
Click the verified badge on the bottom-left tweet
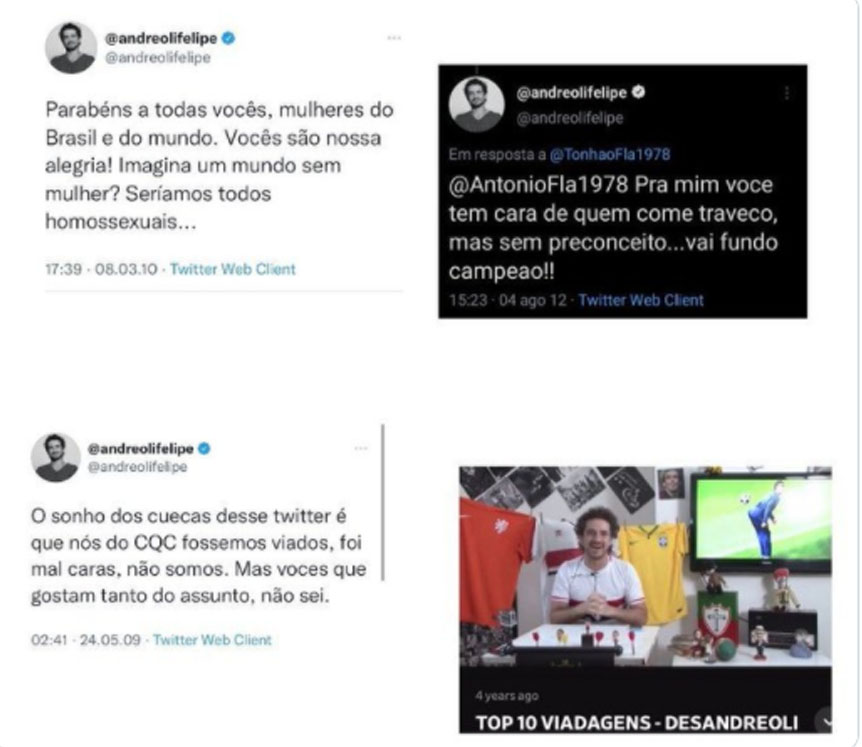coord(204,449)
